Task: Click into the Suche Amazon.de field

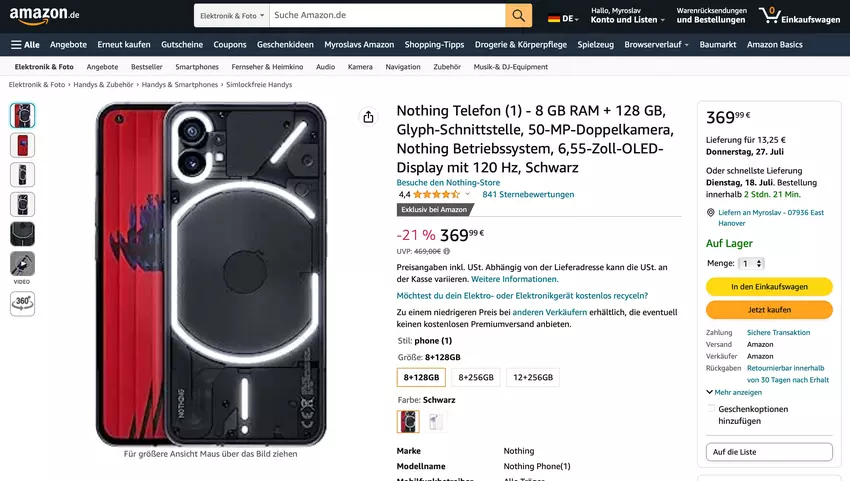Action: (x=386, y=16)
